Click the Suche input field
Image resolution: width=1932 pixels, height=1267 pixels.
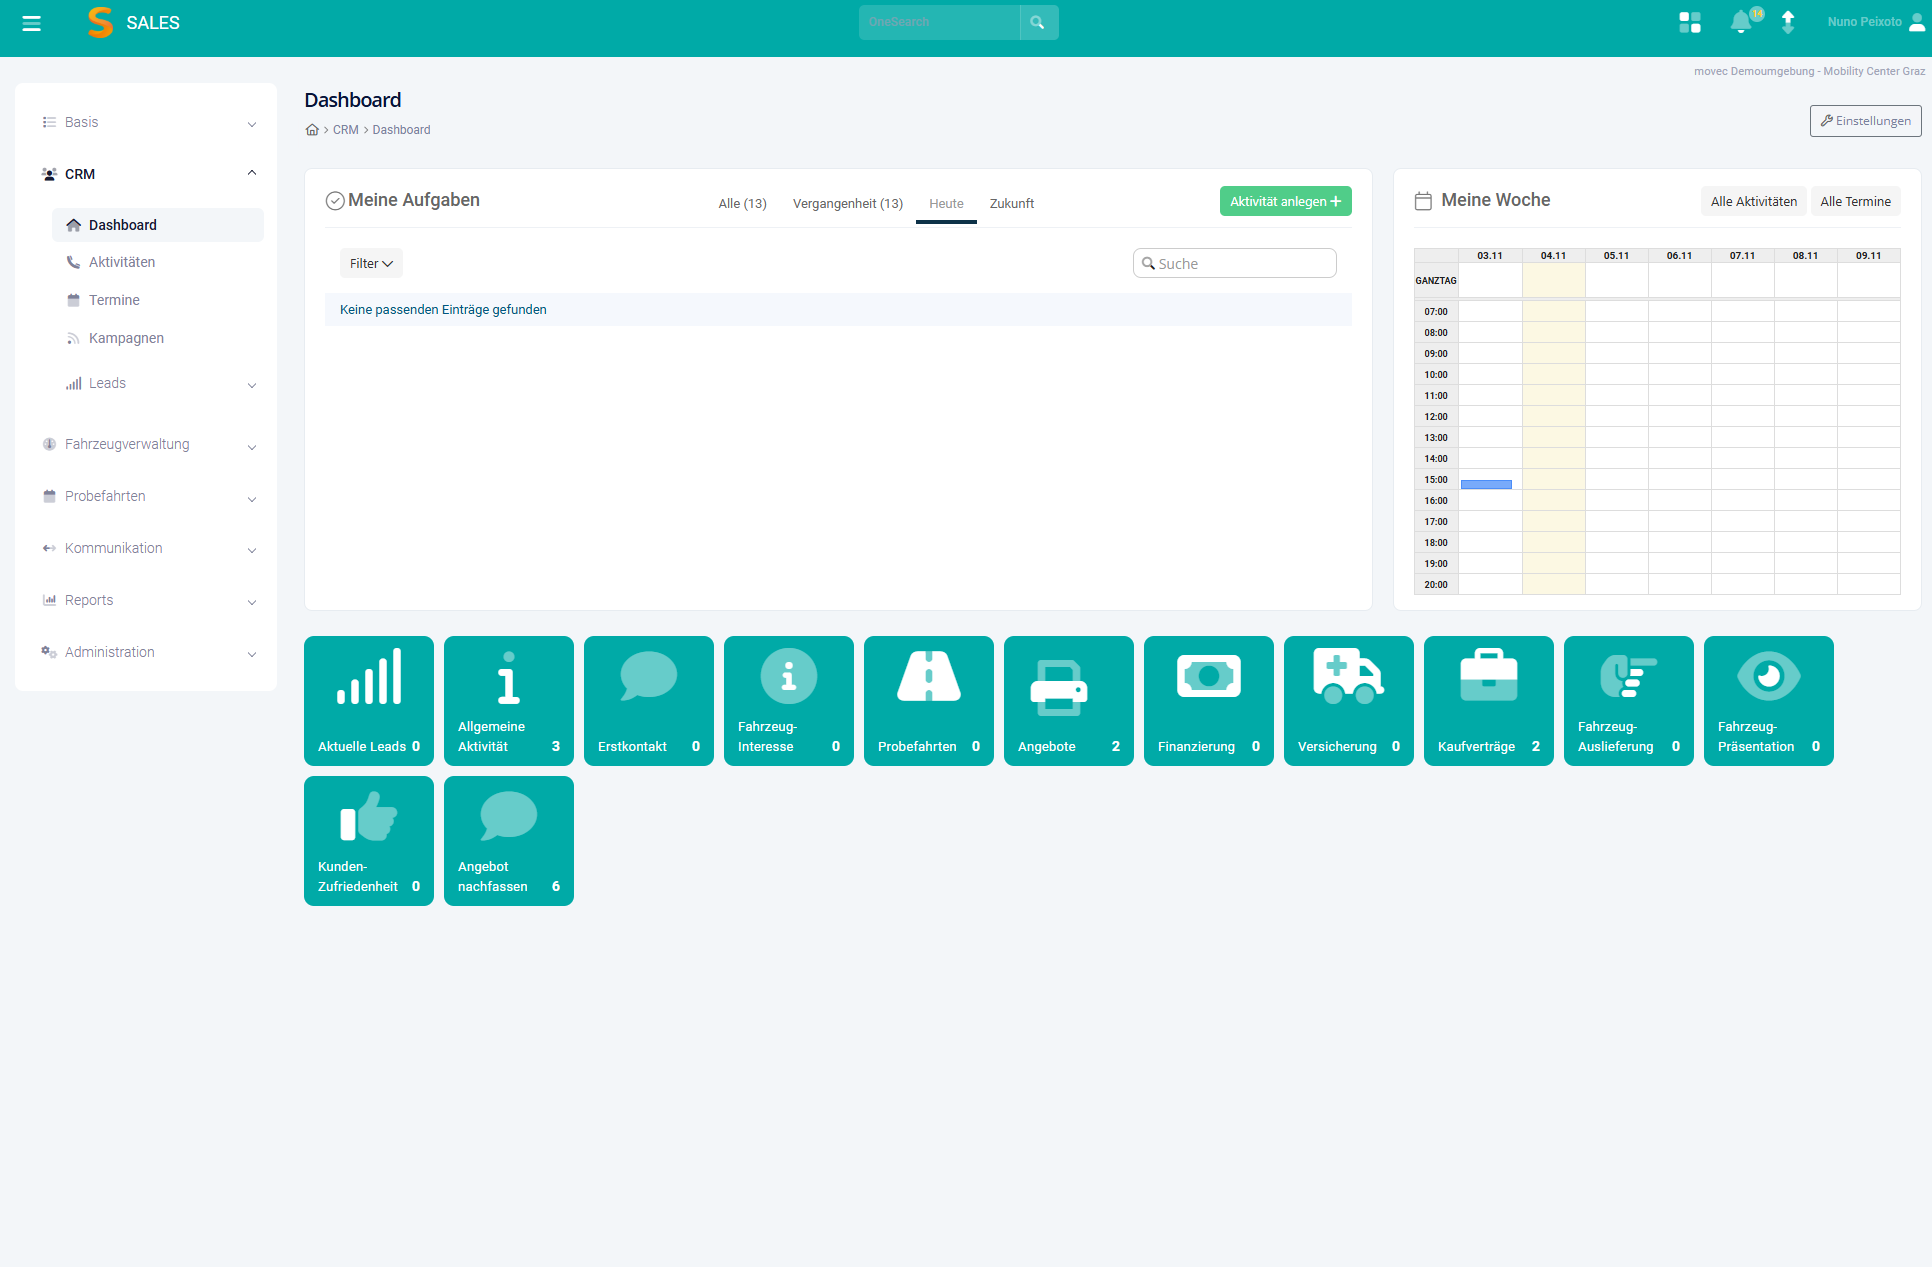pos(1240,263)
